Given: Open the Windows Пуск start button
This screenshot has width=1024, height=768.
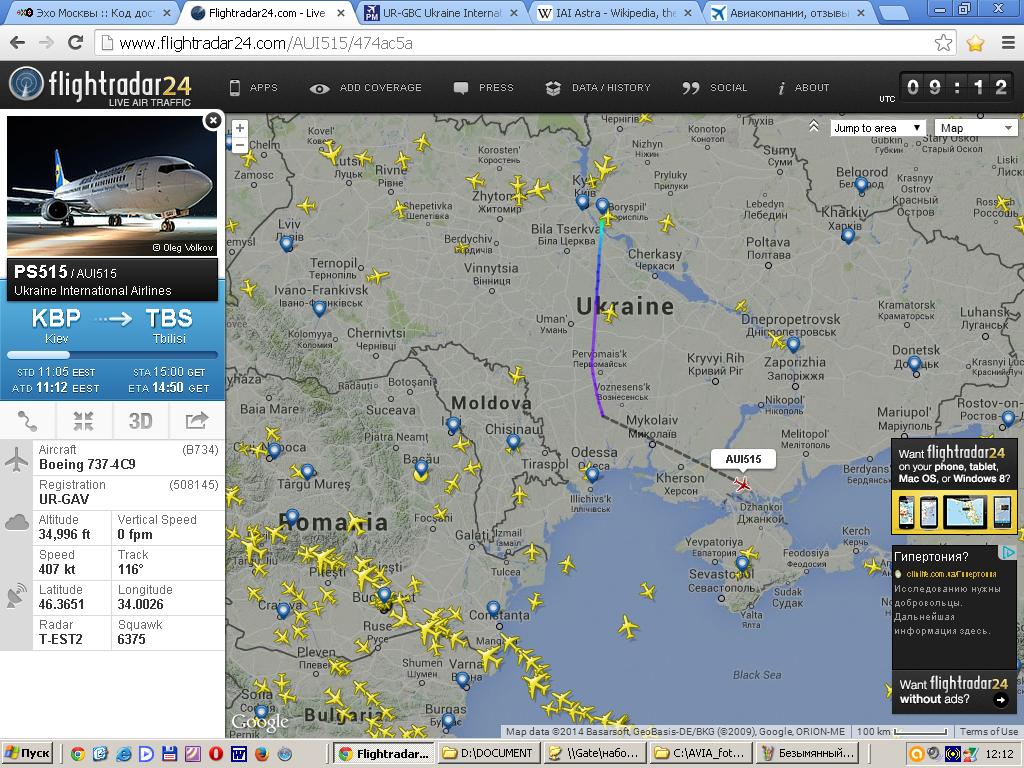Looking at the screenshot, I should coord(28,753).
